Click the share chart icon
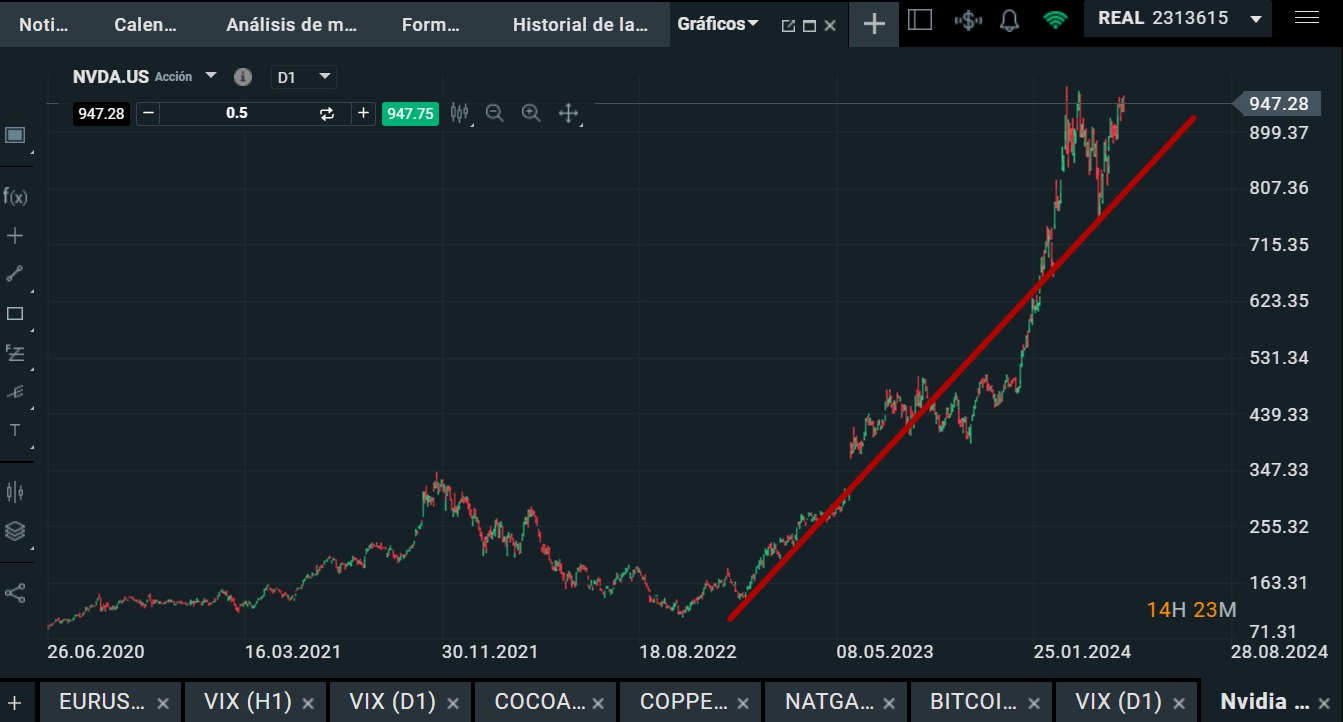Viewport: 1343px width, 722px height. pos(15,593)
